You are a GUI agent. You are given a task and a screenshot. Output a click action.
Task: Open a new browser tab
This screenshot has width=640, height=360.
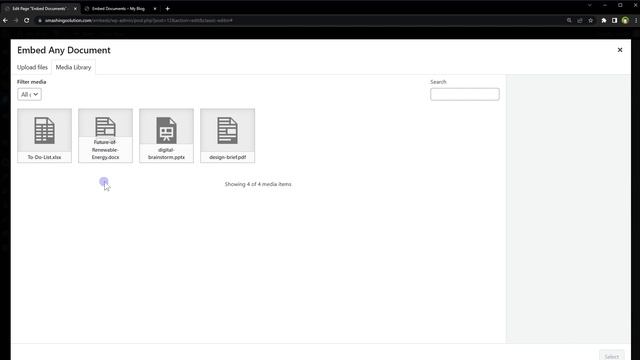coord(167,9)
